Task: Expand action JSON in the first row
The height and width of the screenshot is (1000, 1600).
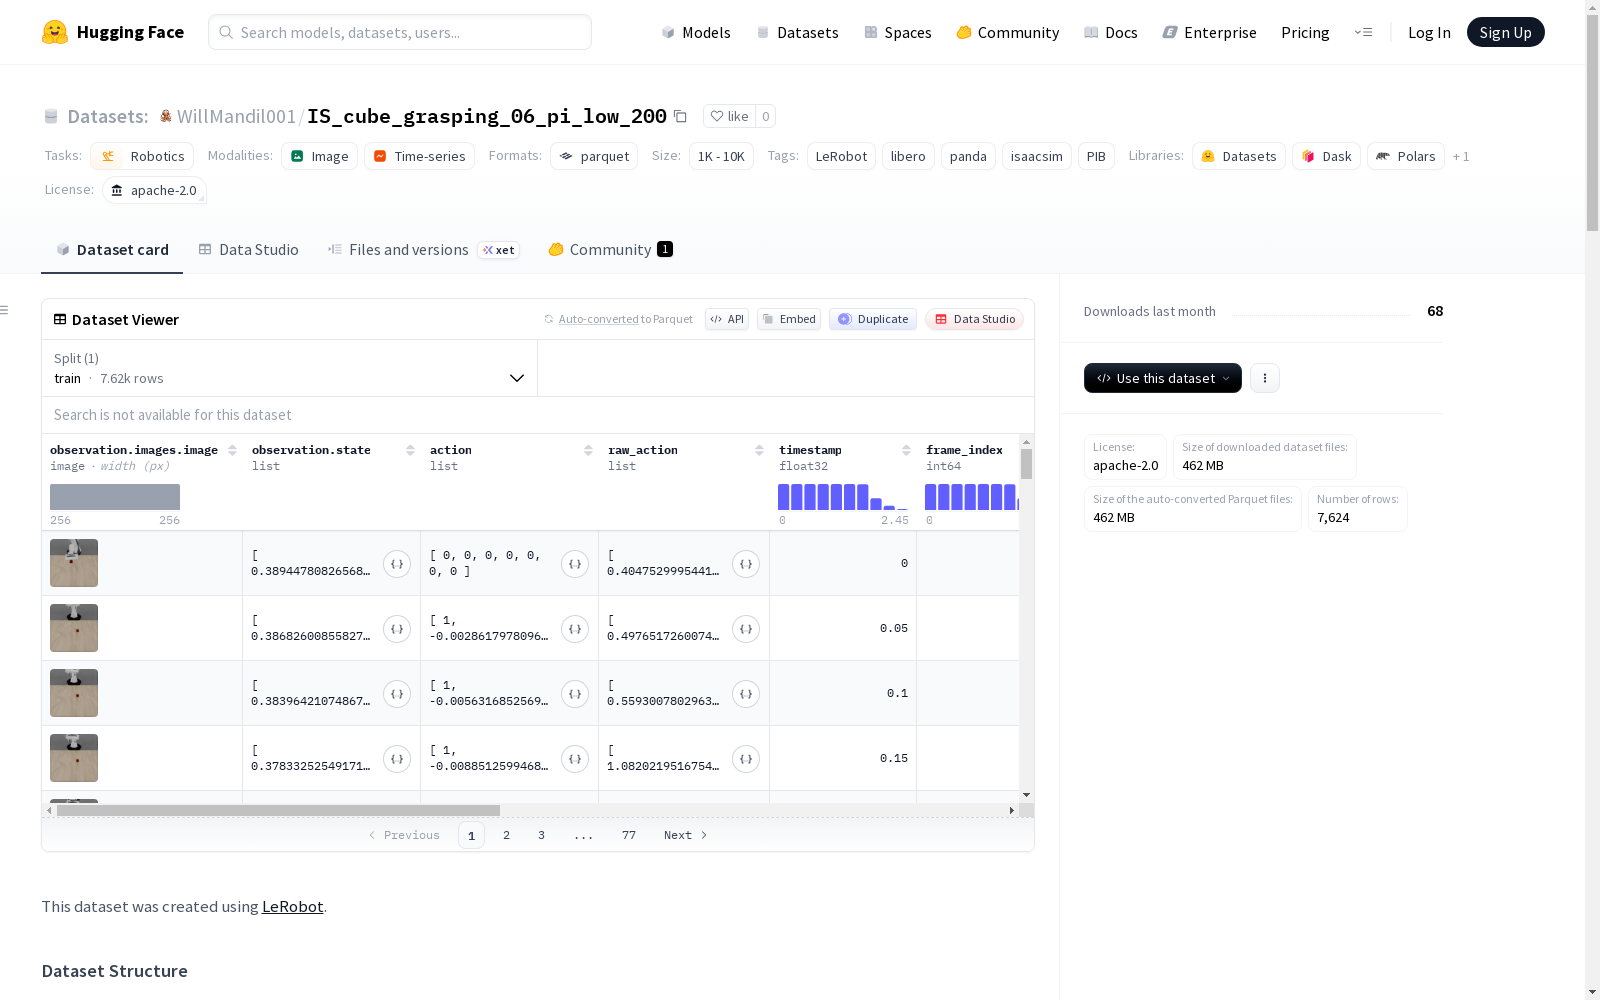Action: pos(575,564)
